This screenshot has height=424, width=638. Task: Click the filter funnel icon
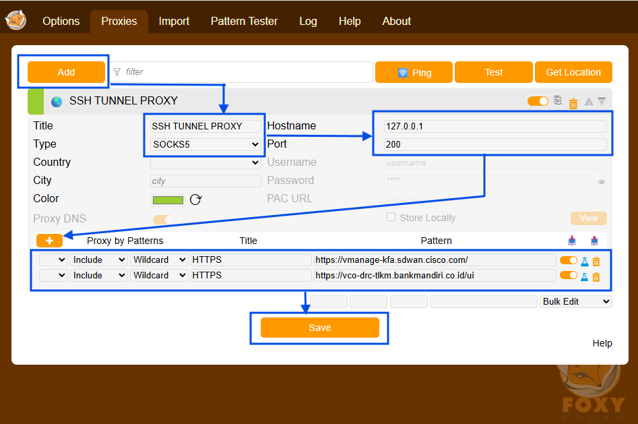click(117, 72)
